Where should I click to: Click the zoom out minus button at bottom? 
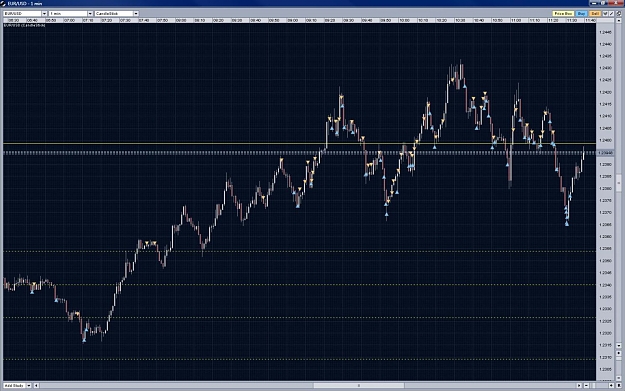[x=586, y=385]
